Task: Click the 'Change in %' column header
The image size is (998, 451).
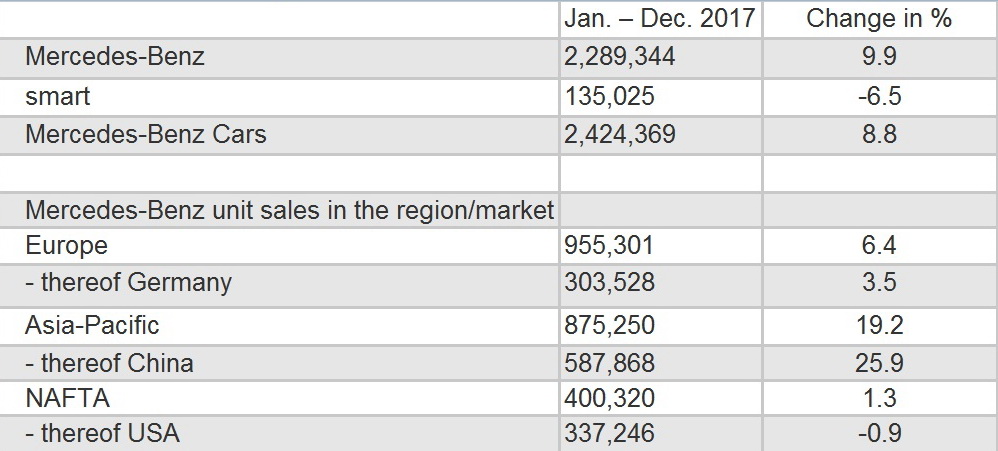Action: click(878, 18)
